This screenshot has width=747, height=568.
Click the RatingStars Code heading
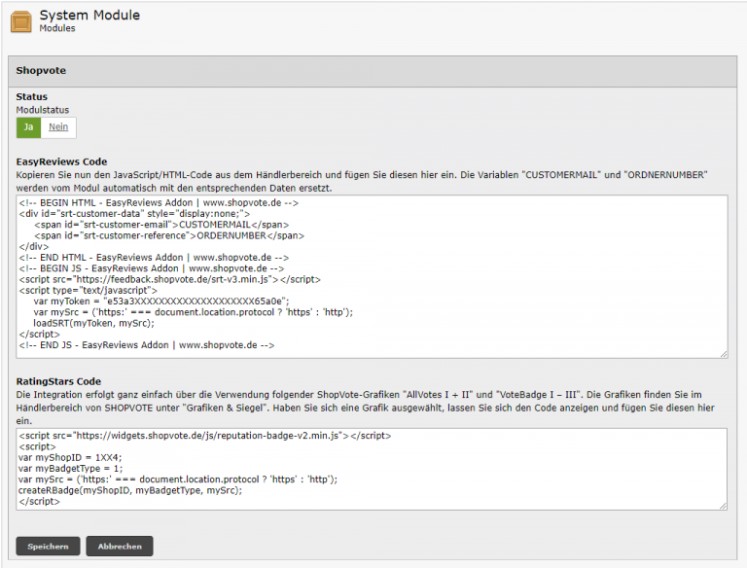tap(59, 381)
